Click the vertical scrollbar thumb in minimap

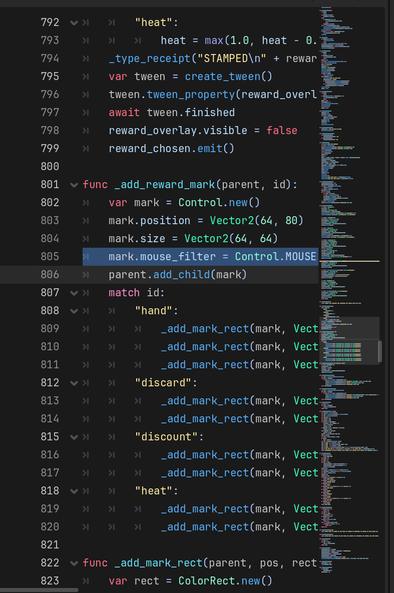(x=379, y=352)
